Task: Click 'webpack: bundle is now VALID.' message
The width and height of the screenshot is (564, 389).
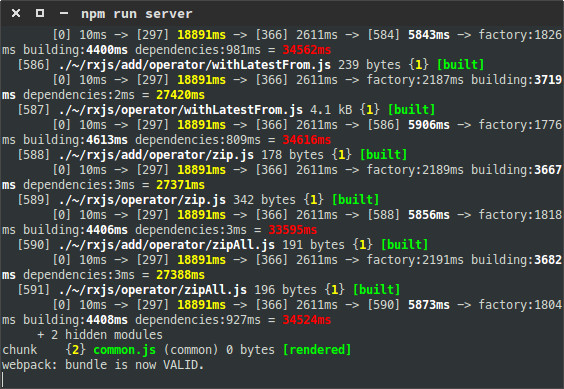Action: click(103, 365)
